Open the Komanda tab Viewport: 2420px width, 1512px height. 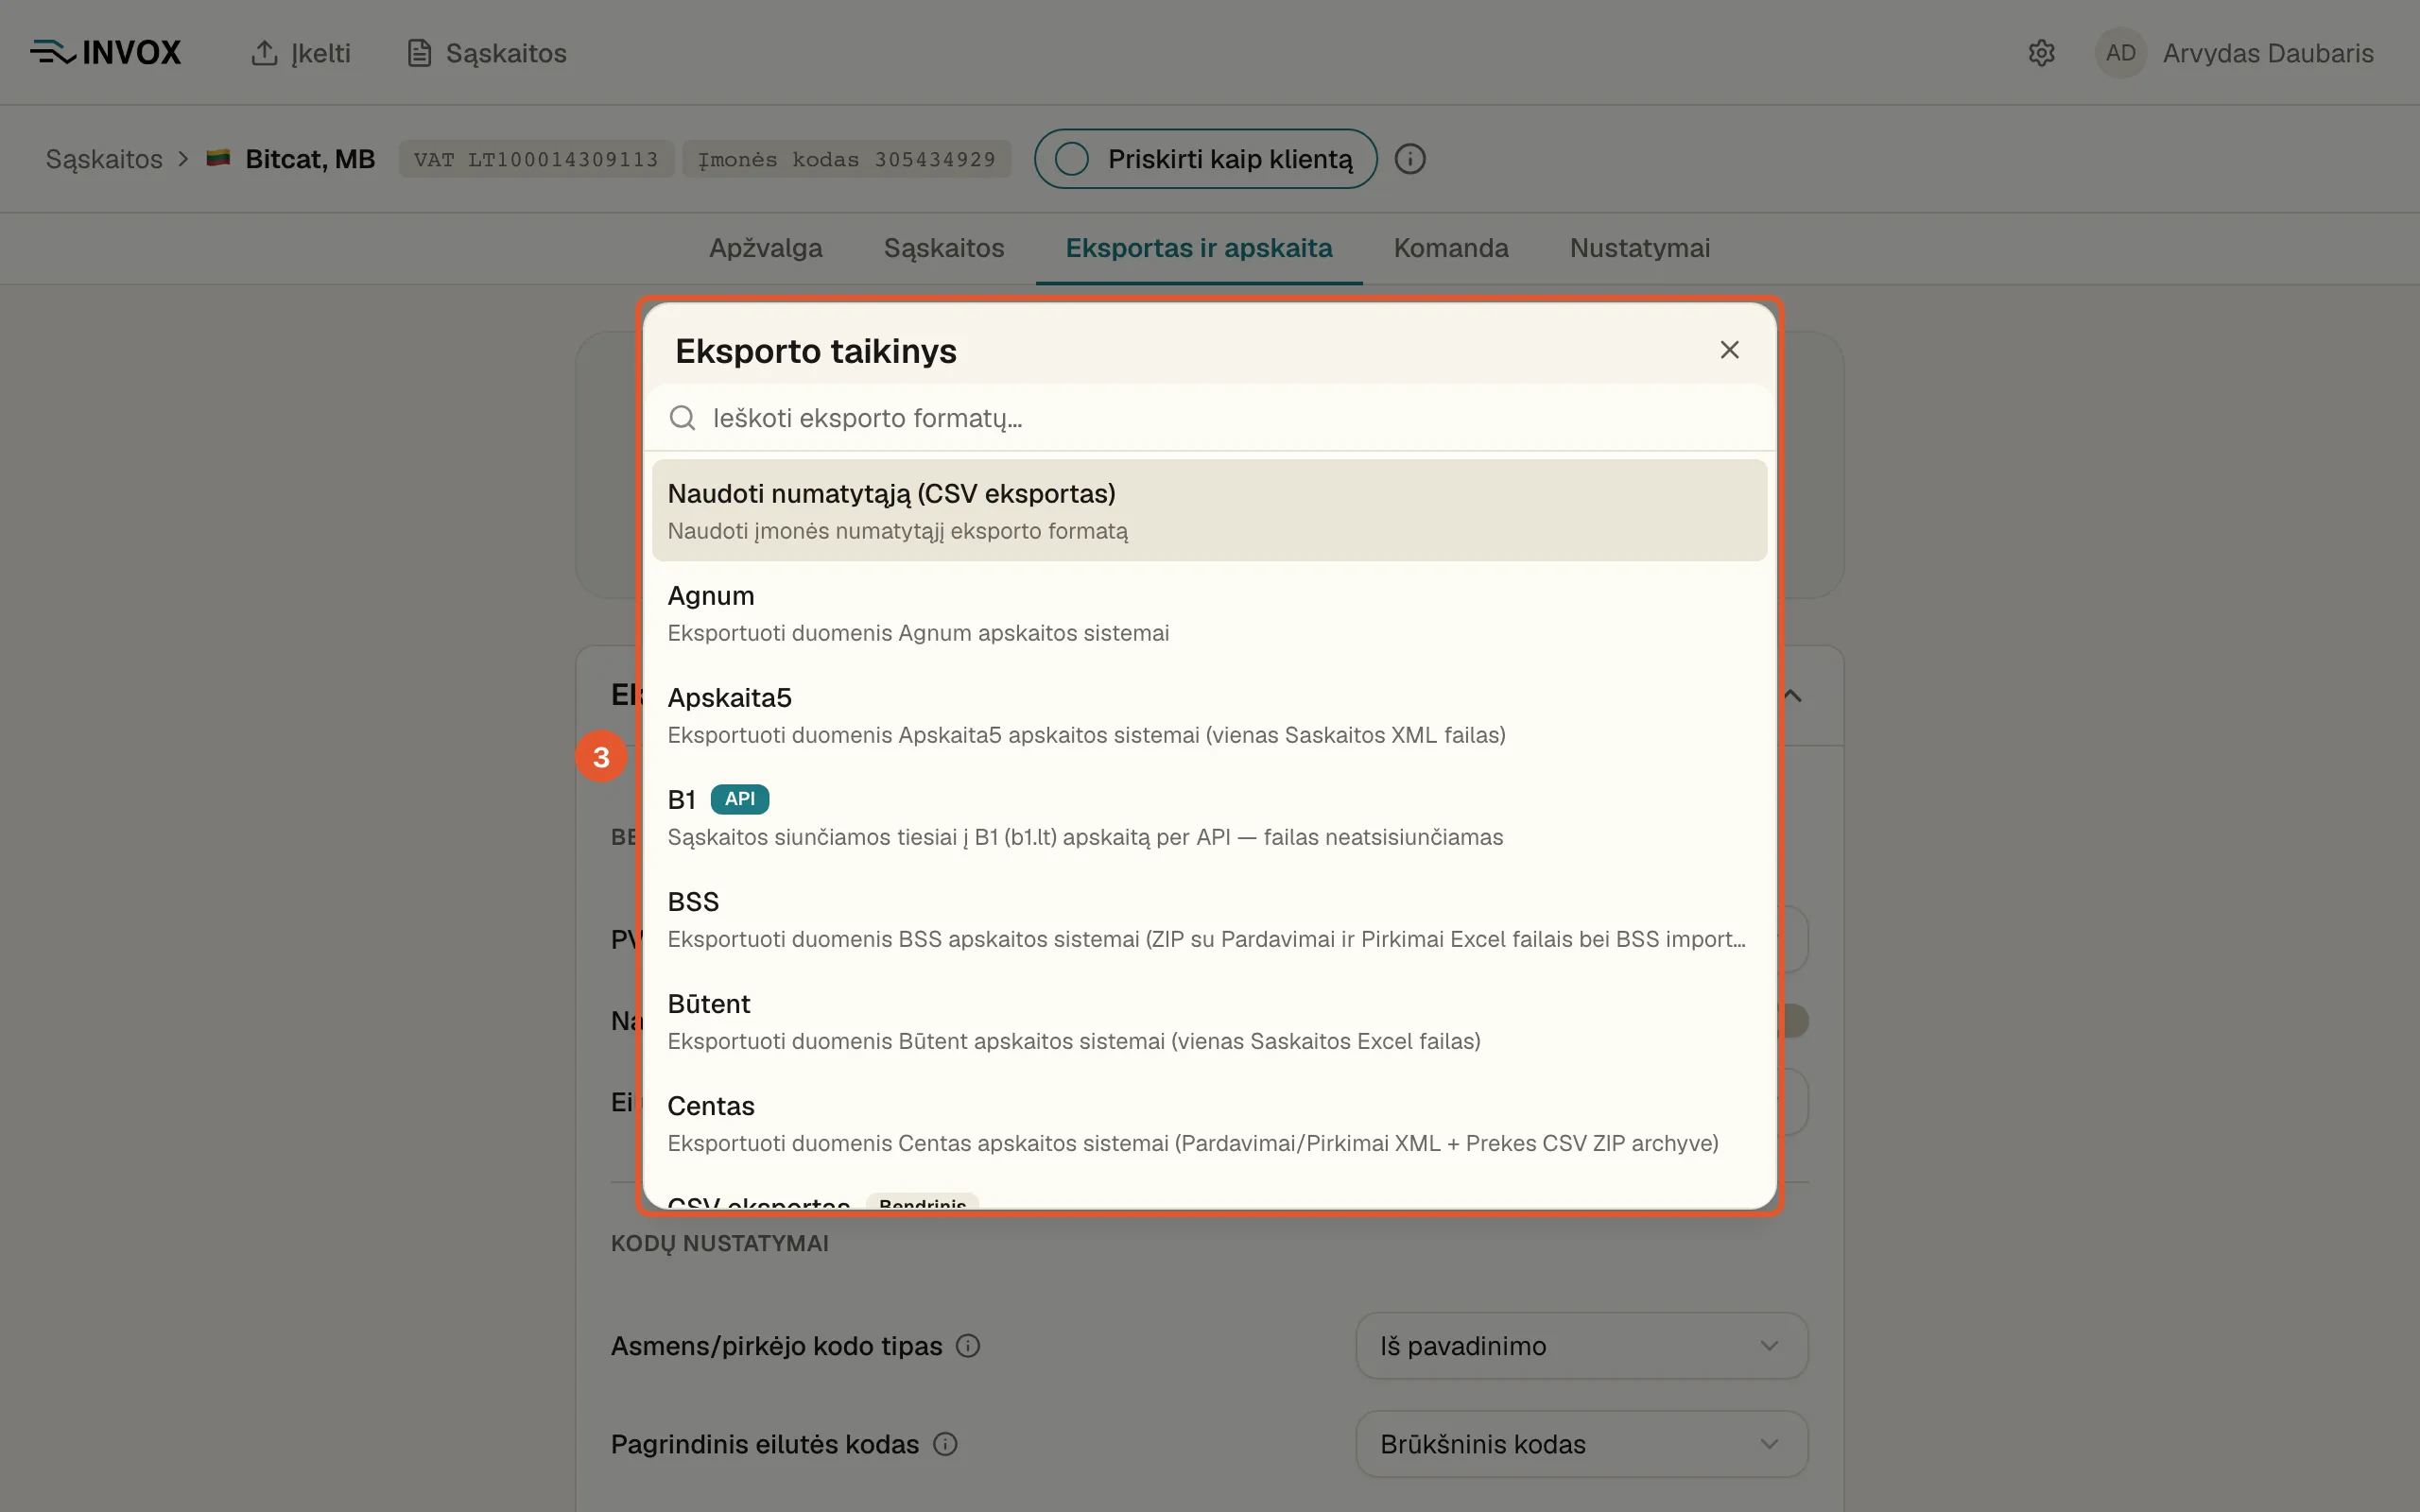click(1451, 248)
